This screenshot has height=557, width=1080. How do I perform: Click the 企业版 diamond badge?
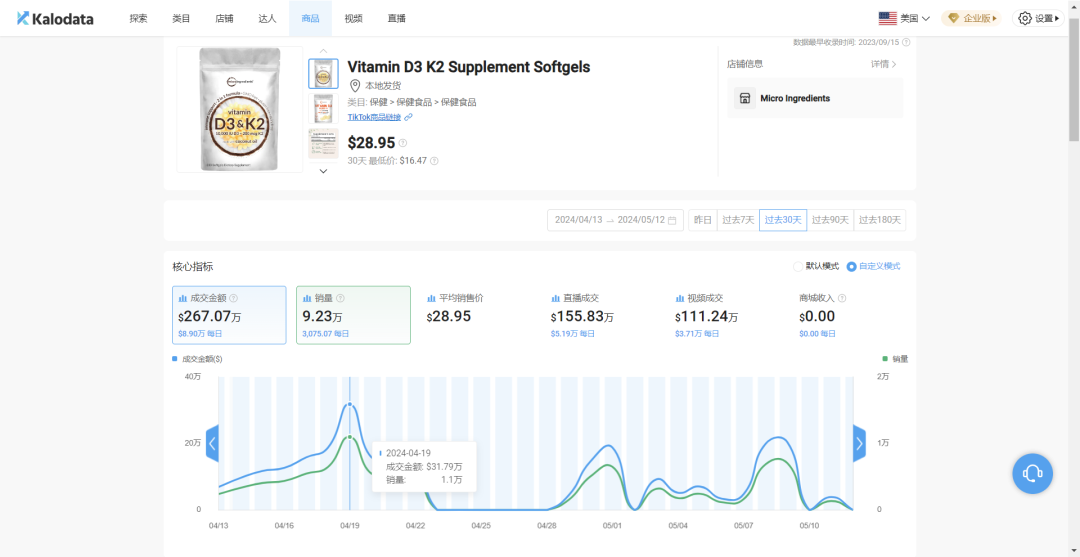(x=971, y=19)
